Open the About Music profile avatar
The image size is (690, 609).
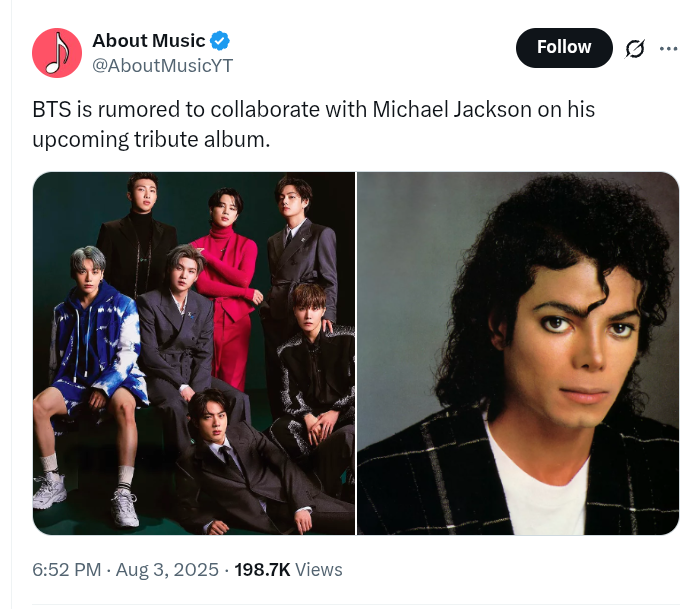click(57, 53)
